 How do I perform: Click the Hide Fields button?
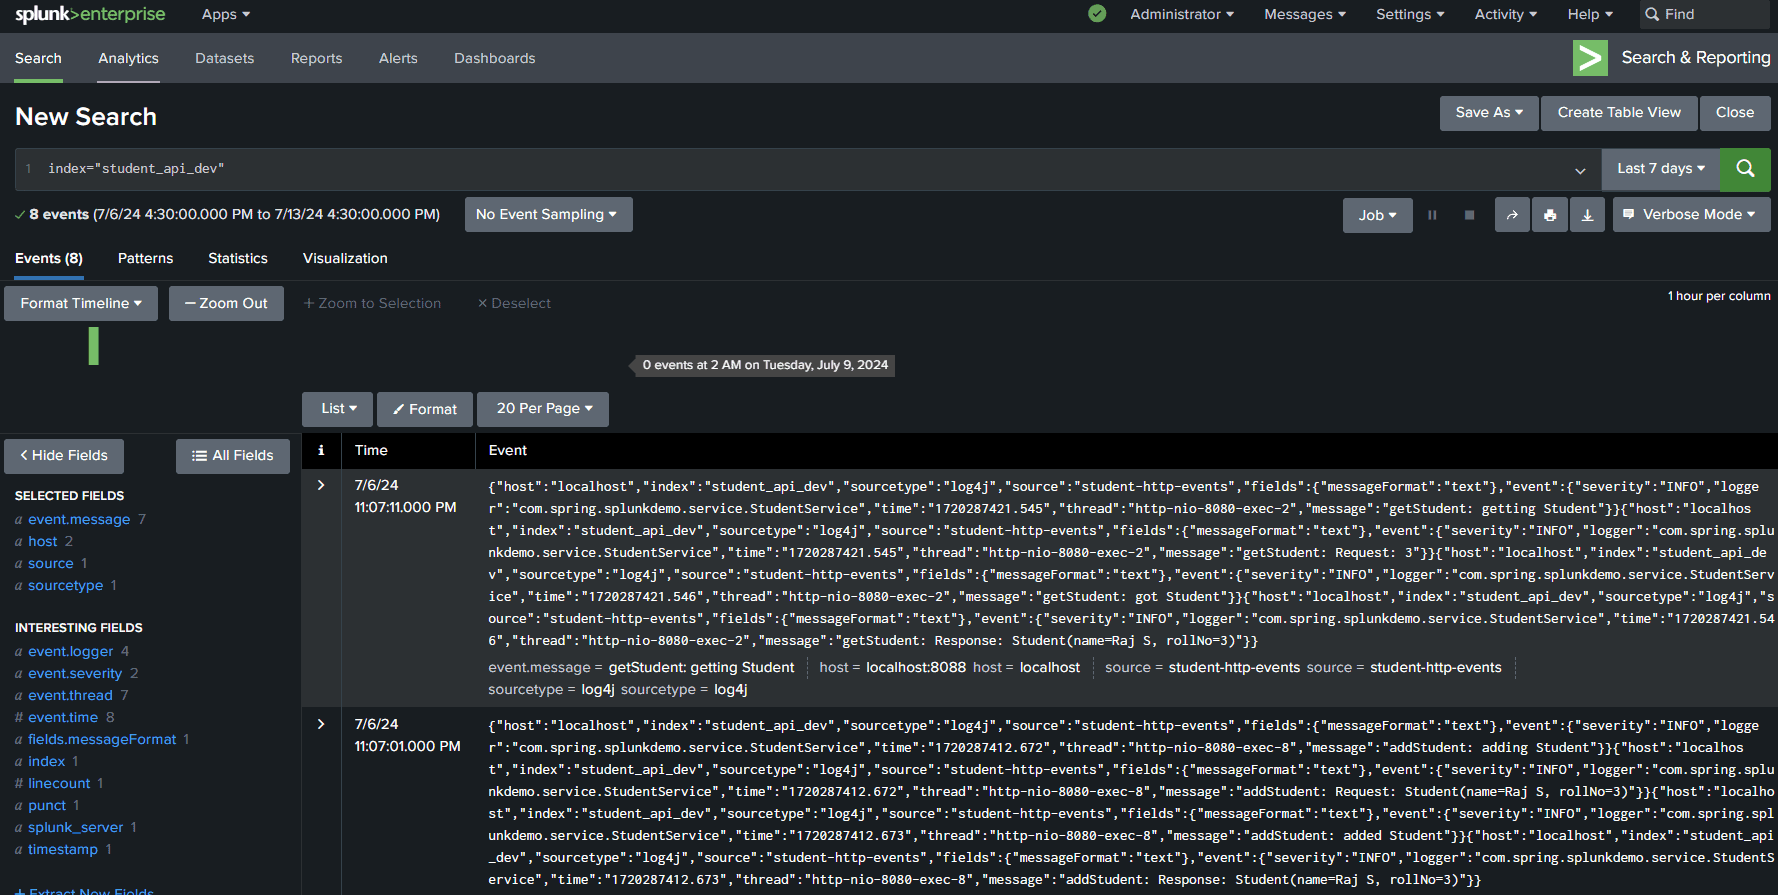coord(64,456)
